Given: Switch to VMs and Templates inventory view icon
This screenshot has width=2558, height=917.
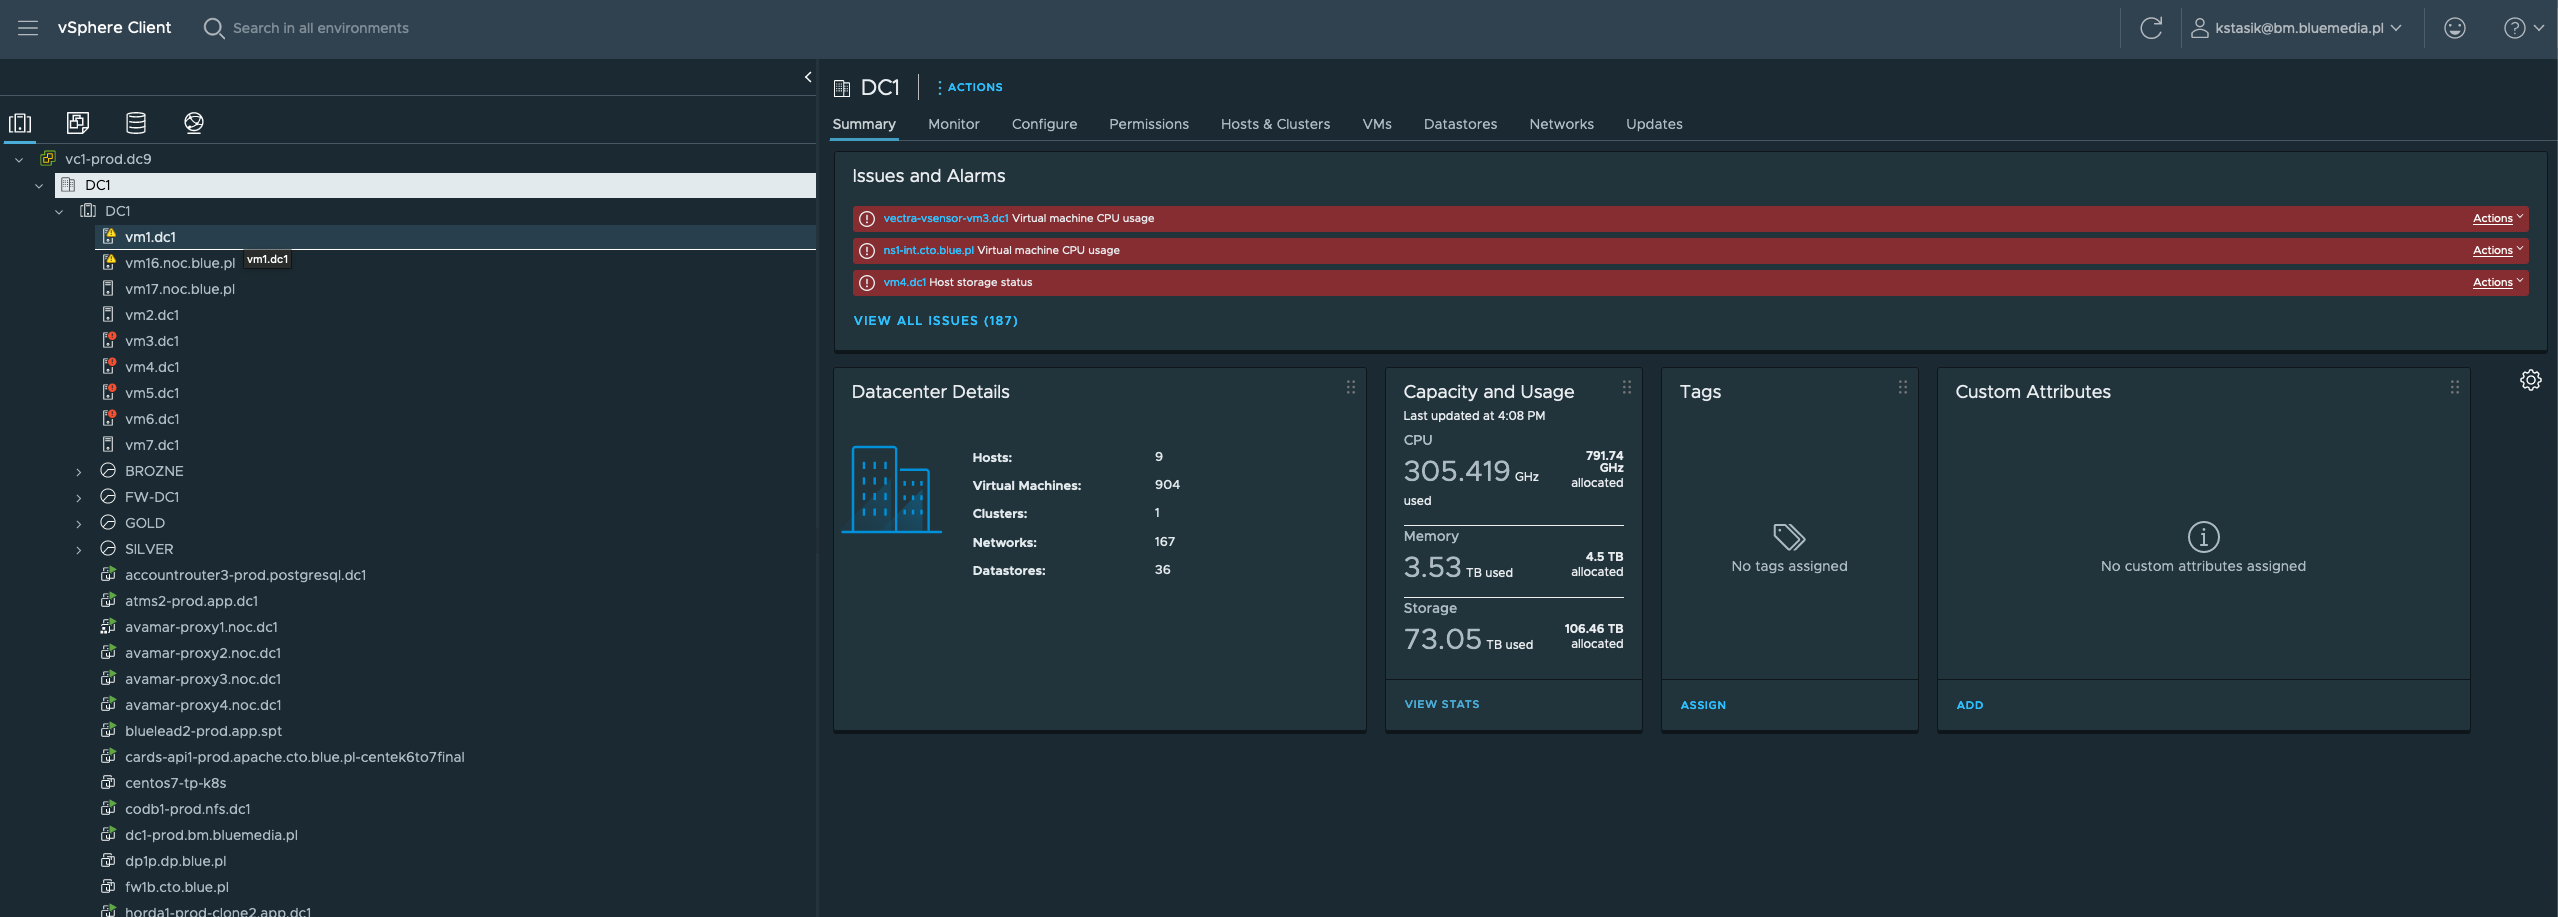Looking at the screenshot, I should click(x=78, y=123).
